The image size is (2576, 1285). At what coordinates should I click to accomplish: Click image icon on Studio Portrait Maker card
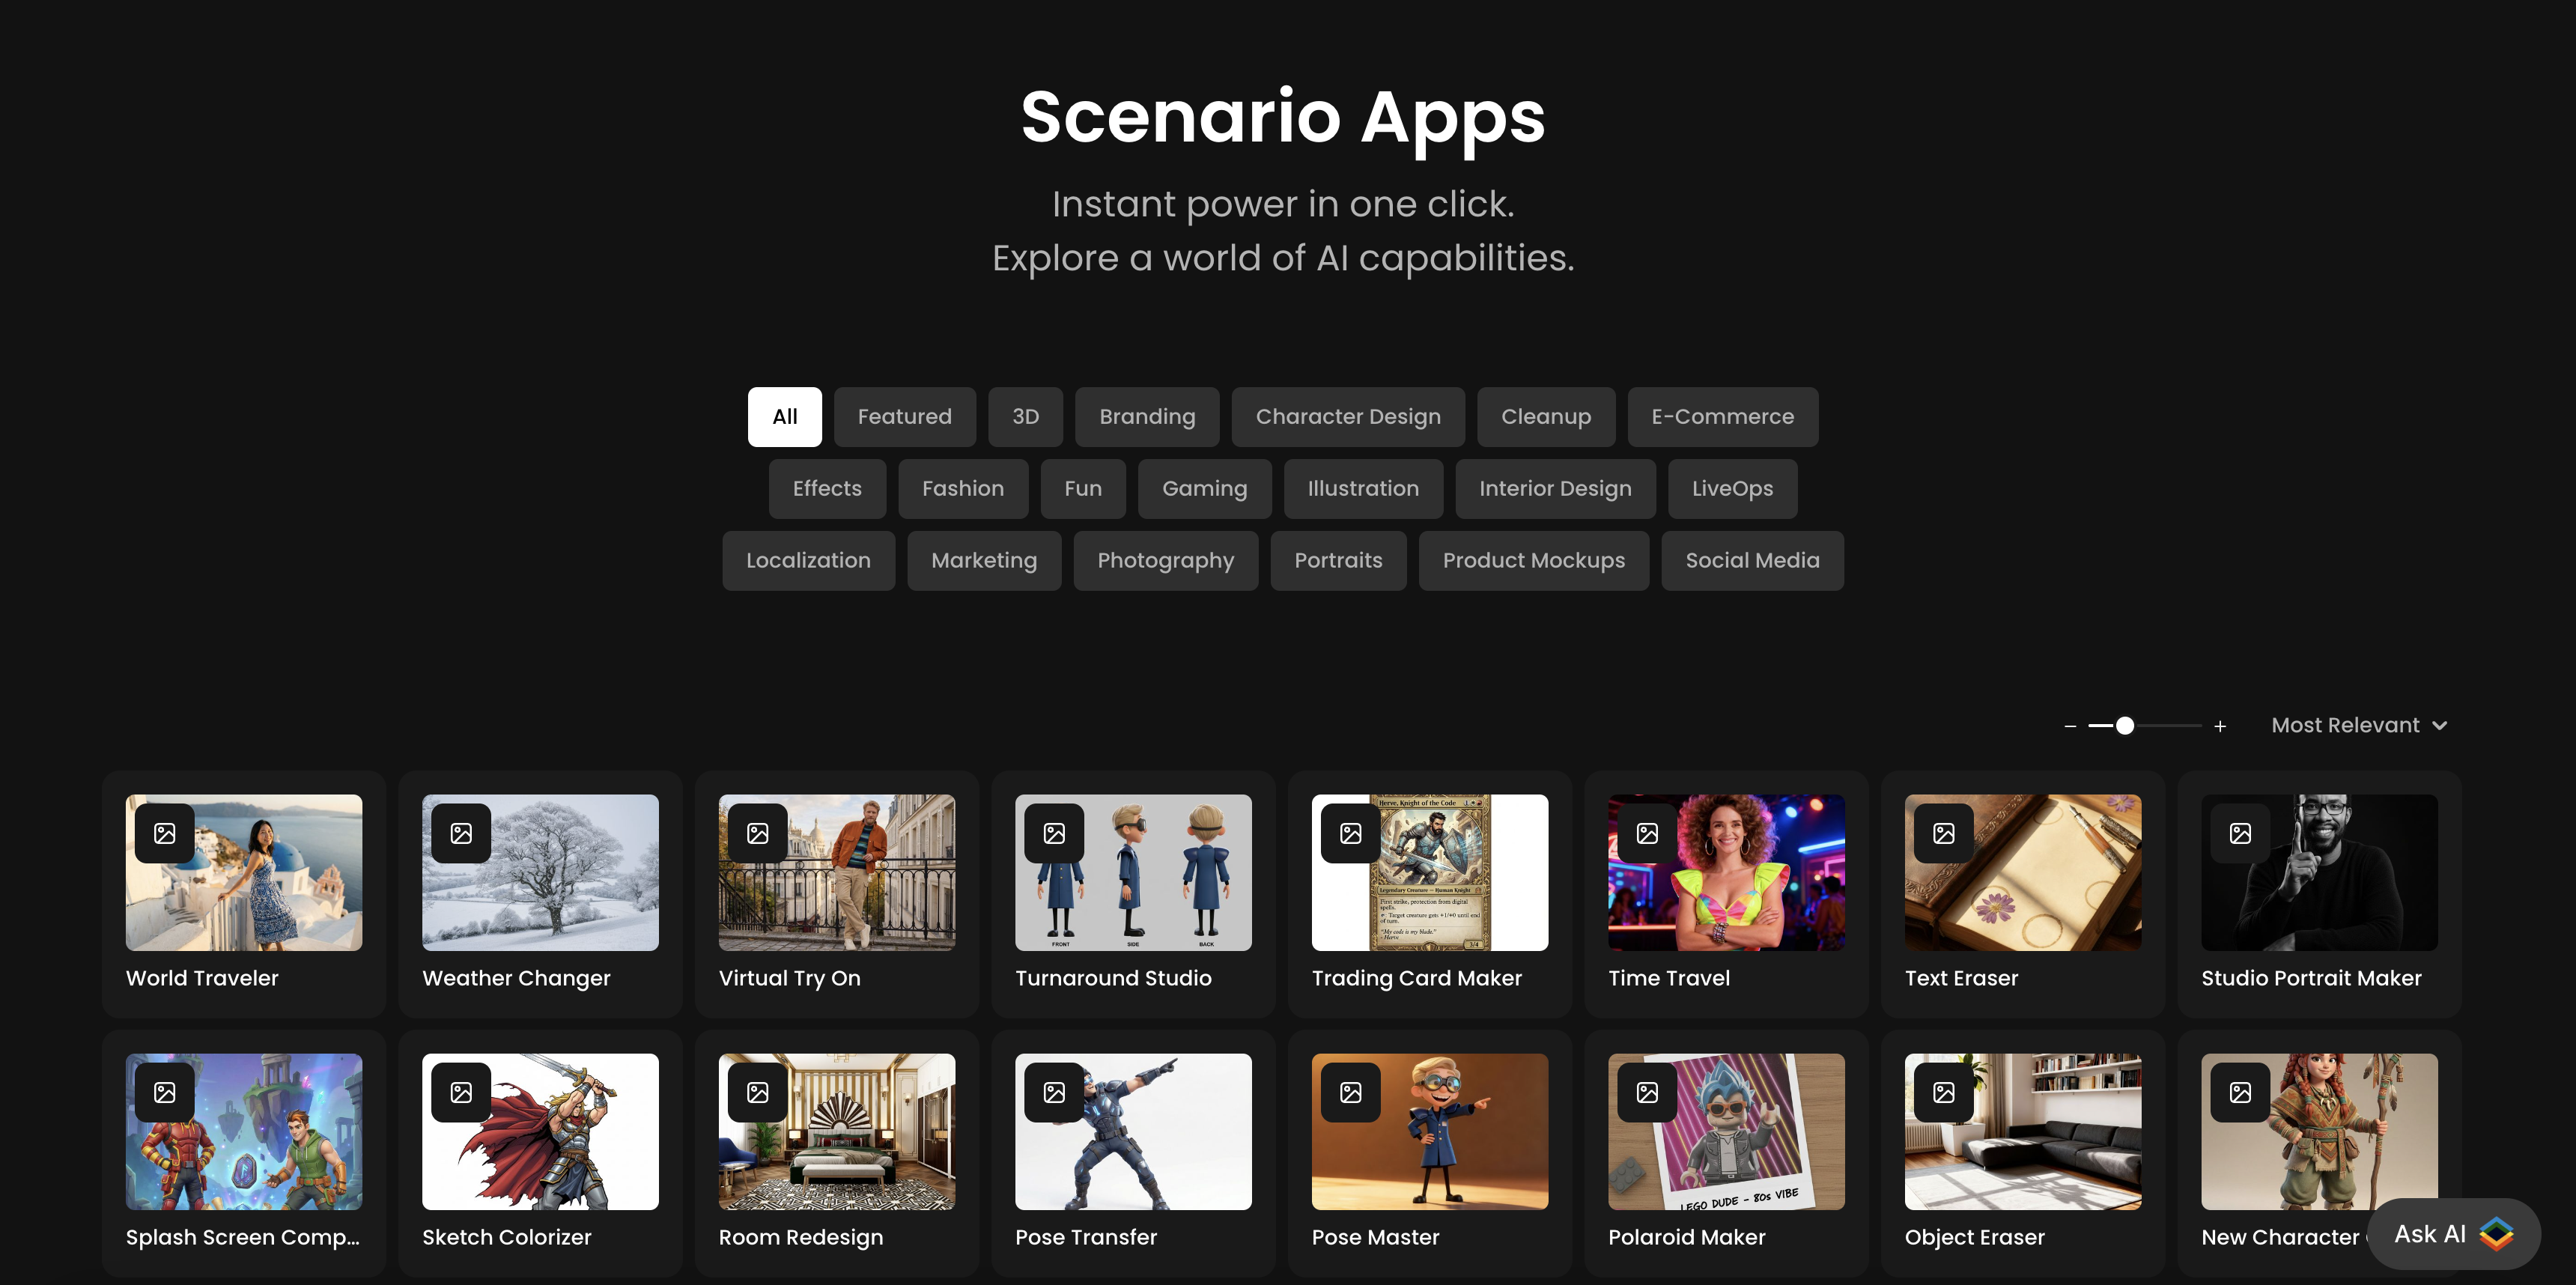2240,833
